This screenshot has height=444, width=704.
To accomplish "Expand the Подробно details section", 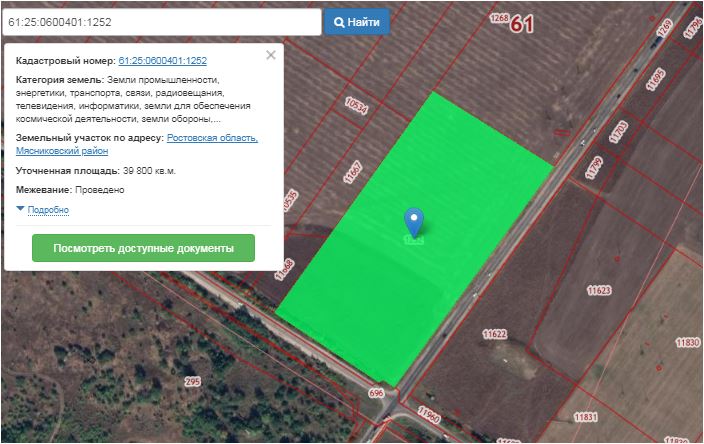I will tap(43, 210).
